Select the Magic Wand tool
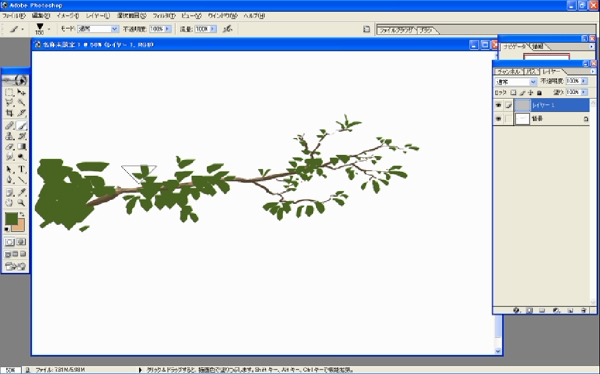 (21, 103)
